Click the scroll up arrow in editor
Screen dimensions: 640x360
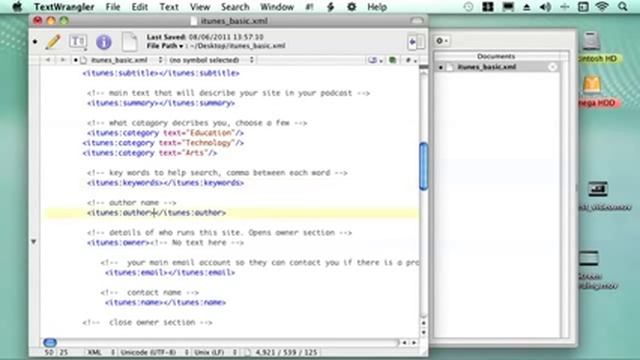(423, 323)
